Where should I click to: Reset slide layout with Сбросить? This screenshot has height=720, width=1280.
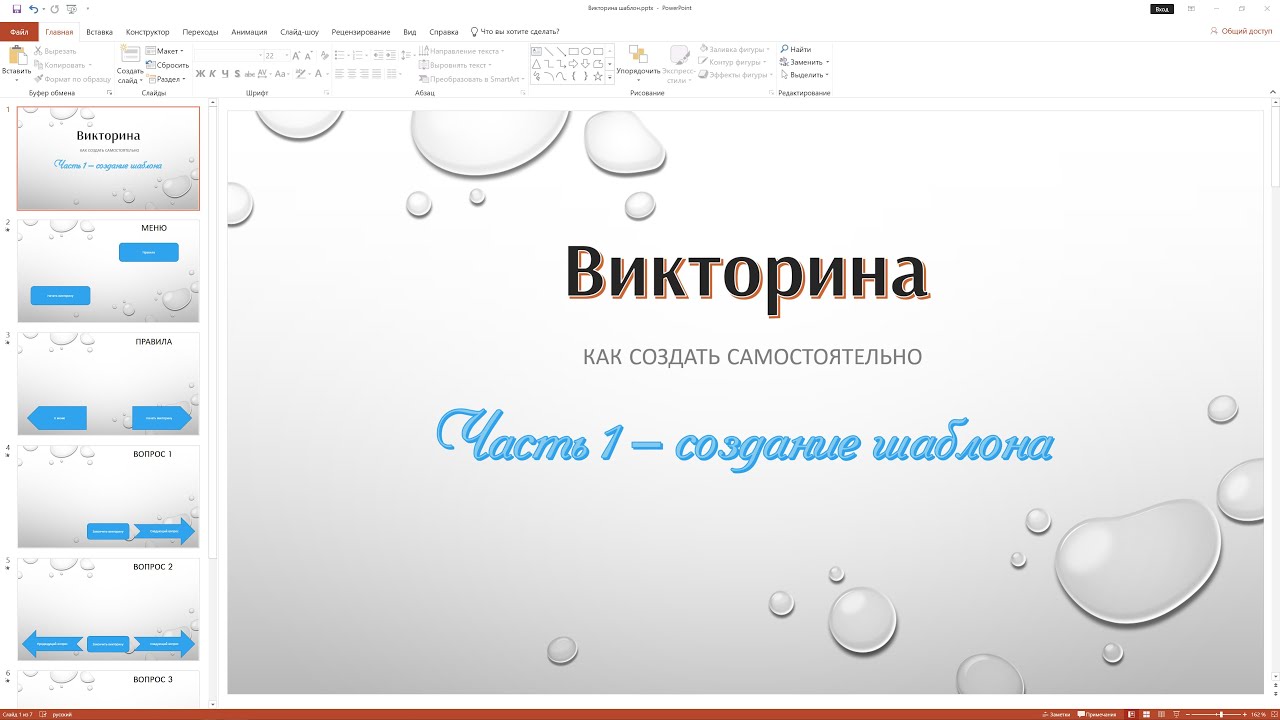coord(167,64)
